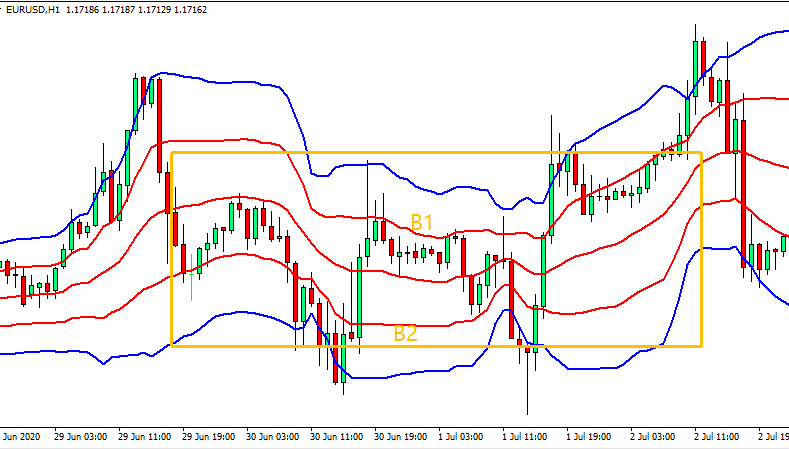Select the "1 Jul 19:00" time axis label
Image resolution: width=789 pixels, height=449 pixels.
[x=588, y=437]
